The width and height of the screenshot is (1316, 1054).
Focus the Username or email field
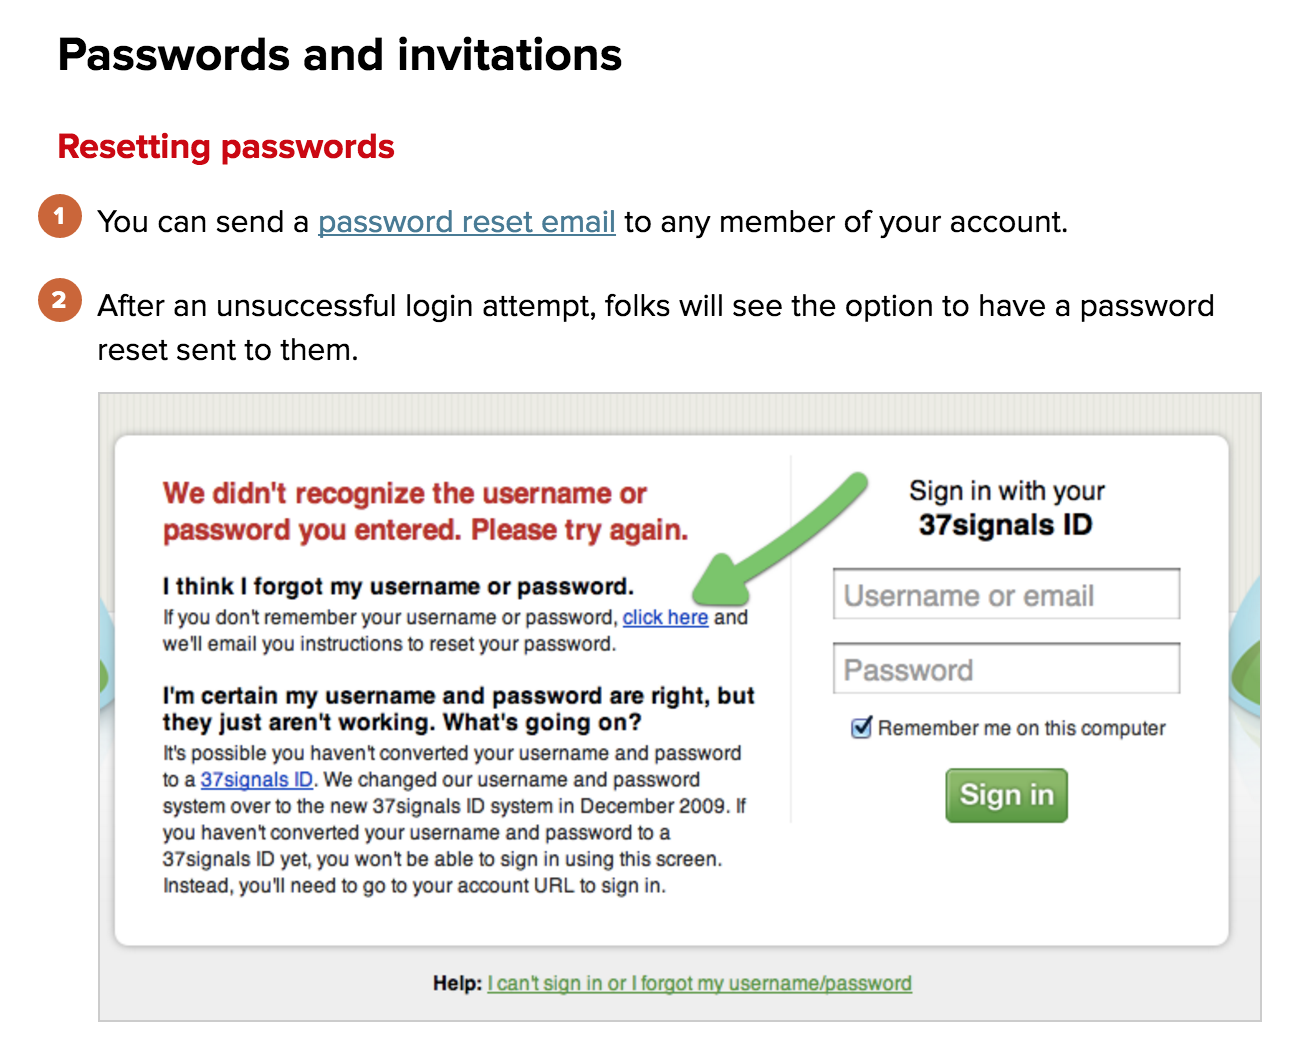coord(1006,595)
